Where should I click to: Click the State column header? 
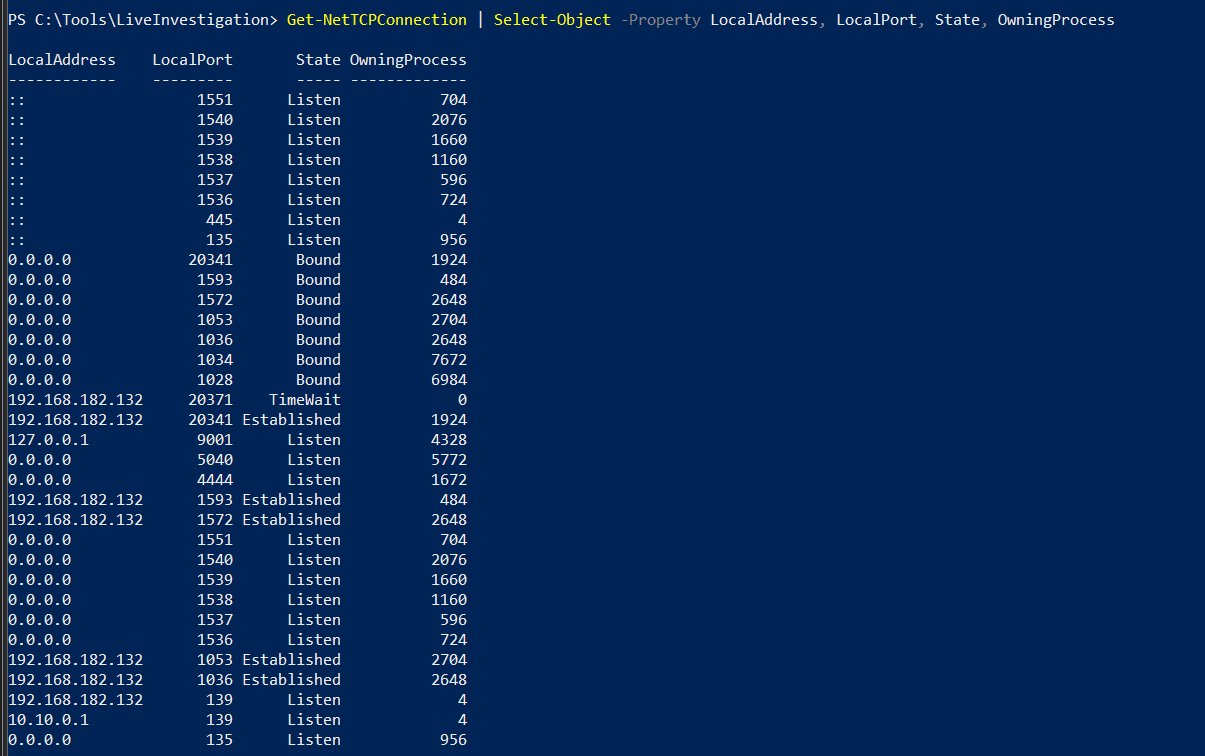pyautogui.click(x=318, y=60)
